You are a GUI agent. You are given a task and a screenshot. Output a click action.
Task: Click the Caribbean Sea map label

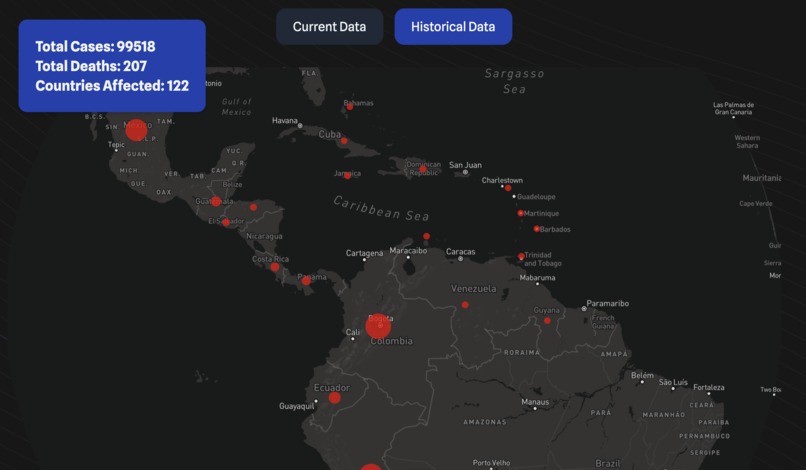[x=381, y=208]
